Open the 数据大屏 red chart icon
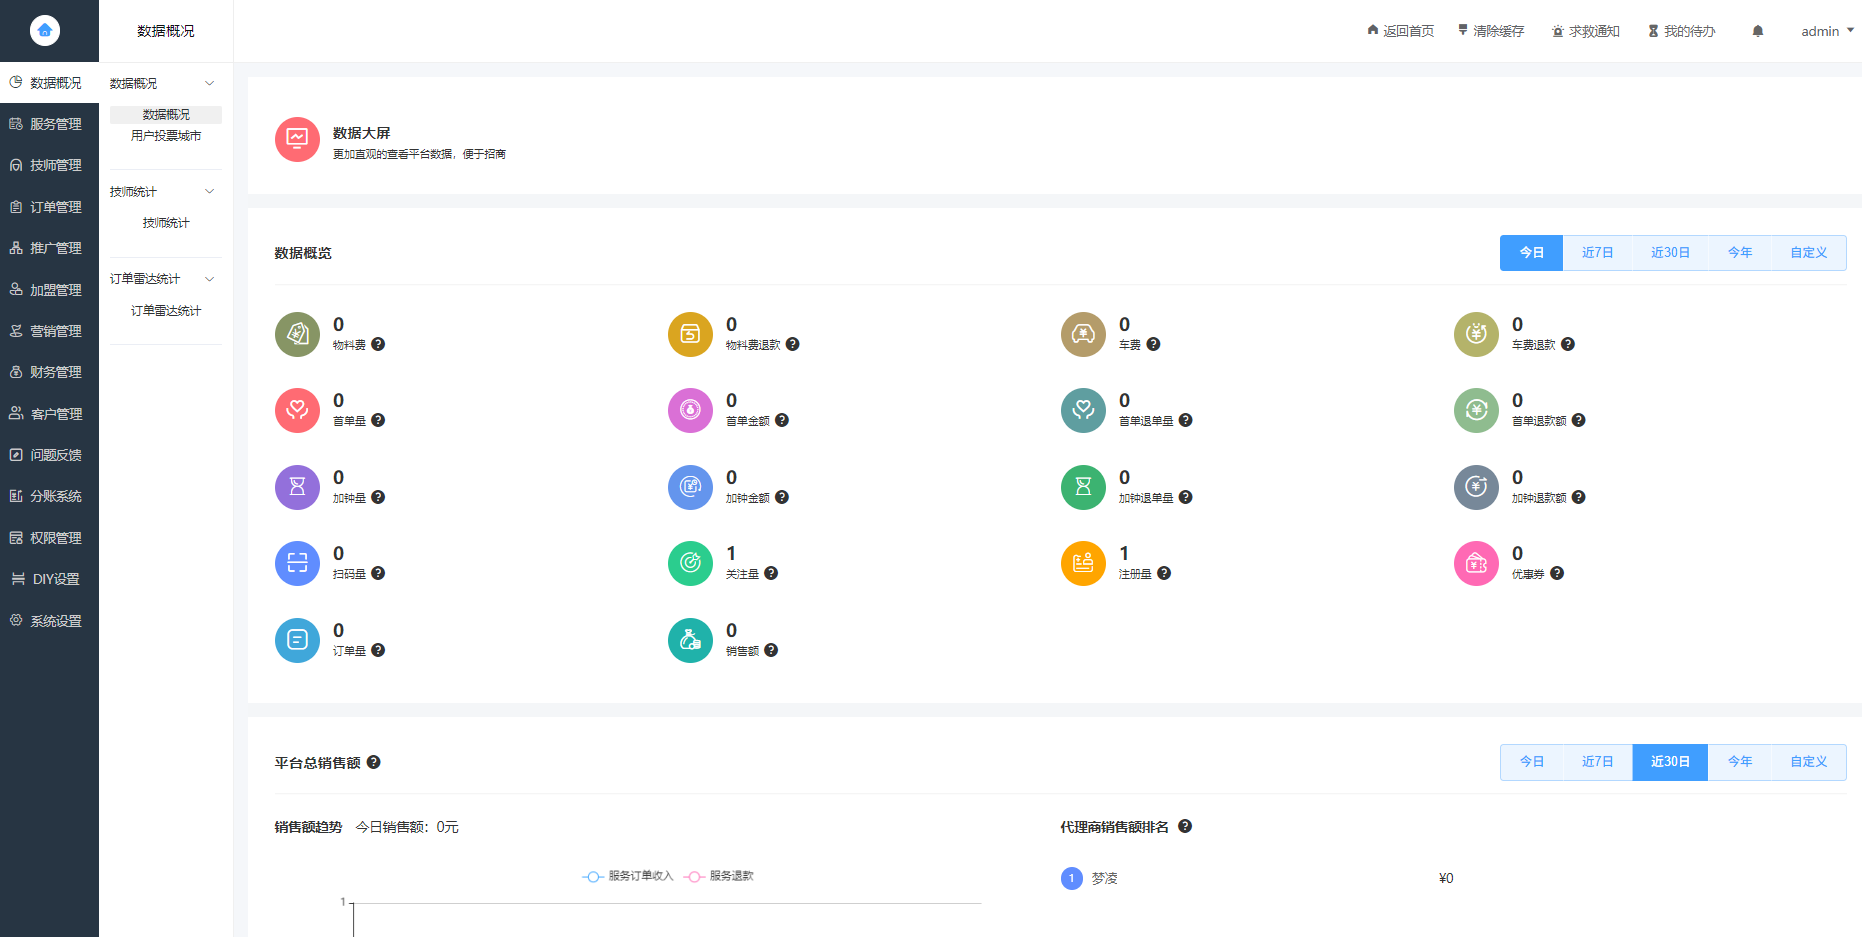The image size is (1862, 937). (x=297, y=139)
